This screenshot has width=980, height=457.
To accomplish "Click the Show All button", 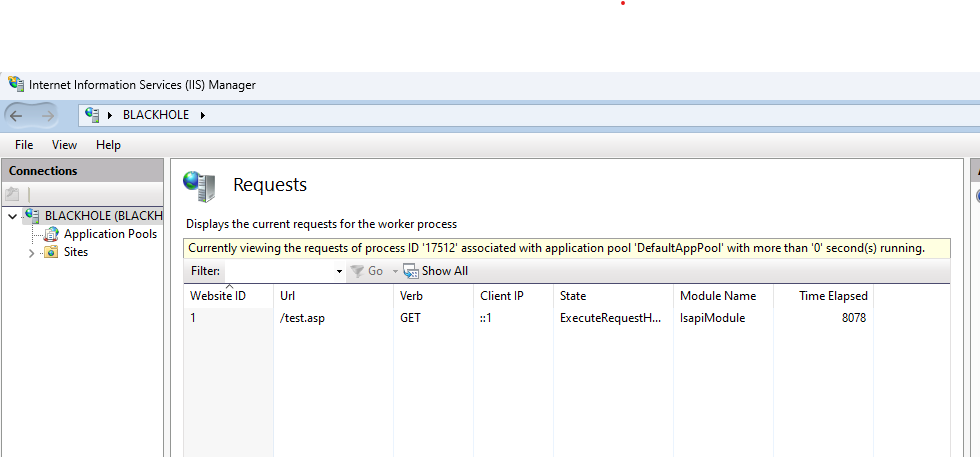I will click(436, 271).
